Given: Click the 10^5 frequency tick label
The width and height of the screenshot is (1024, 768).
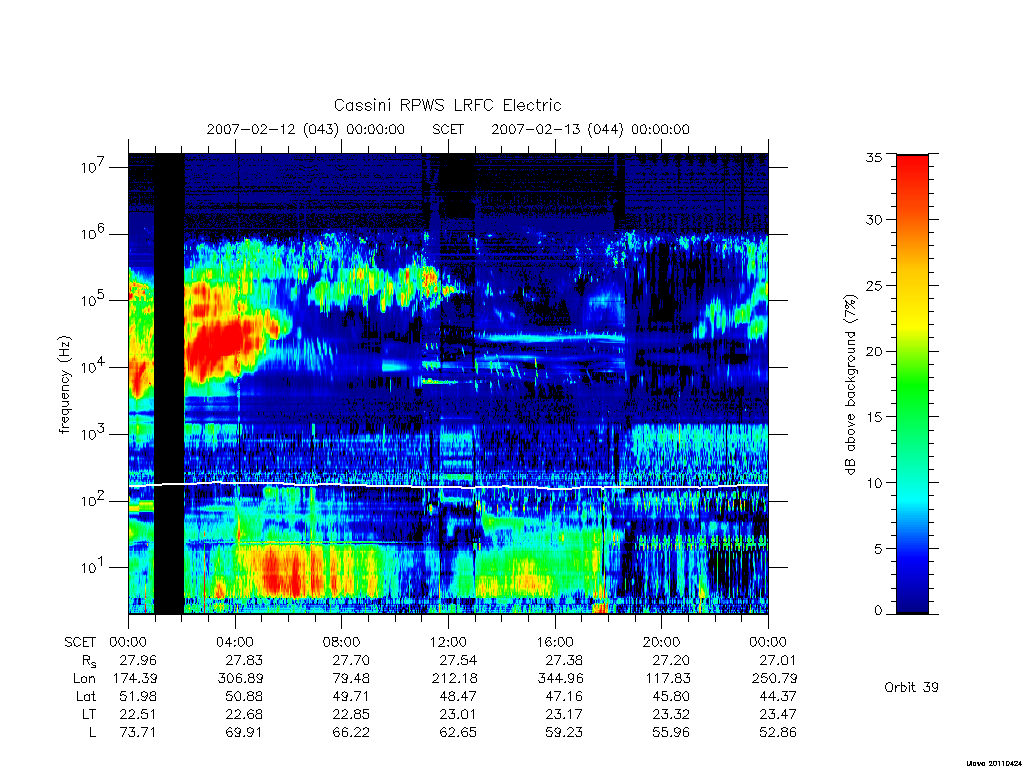Looking at the screenshot, I should 93,300.
